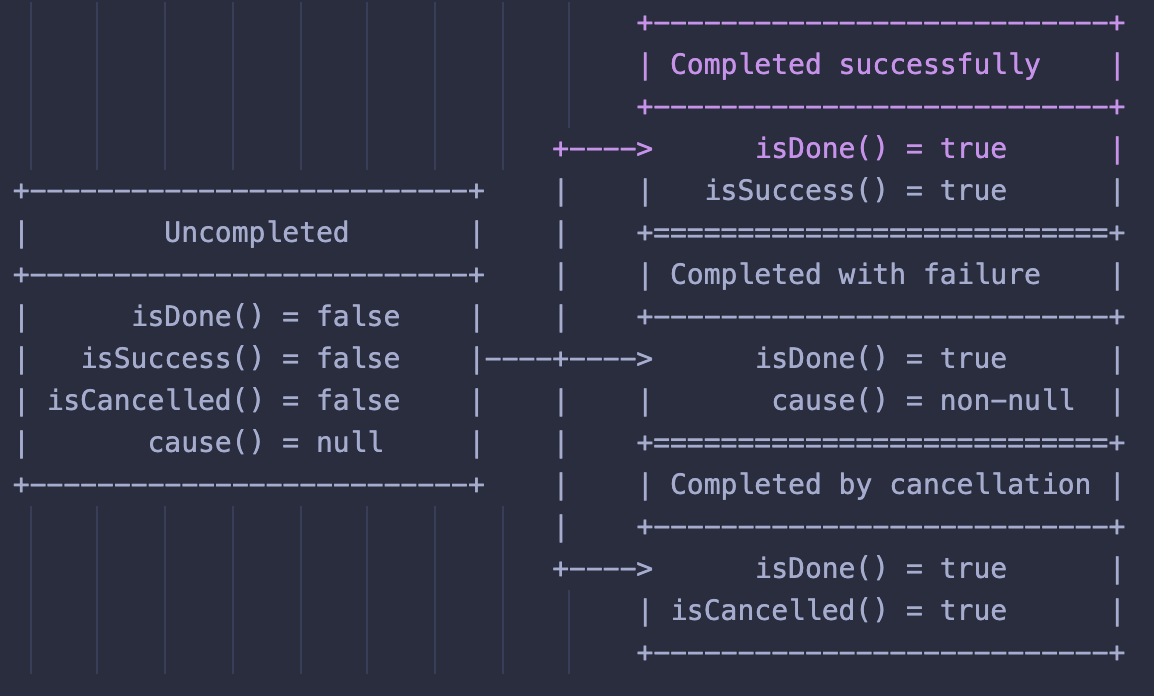1154x696 pixels.
Task: Select the 'Uncompleted' title text
Action: (x=256, y=232)
